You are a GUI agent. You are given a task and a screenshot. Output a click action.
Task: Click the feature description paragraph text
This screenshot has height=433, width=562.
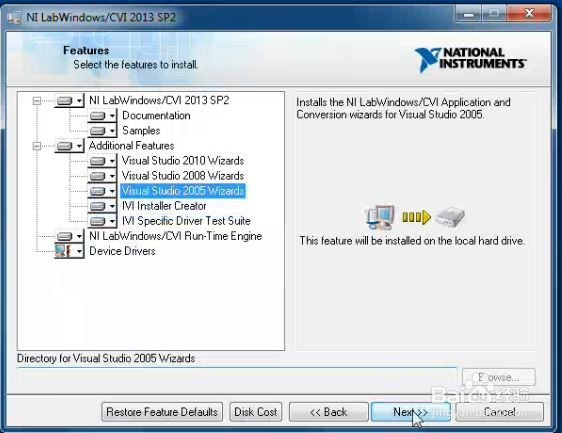403,108
